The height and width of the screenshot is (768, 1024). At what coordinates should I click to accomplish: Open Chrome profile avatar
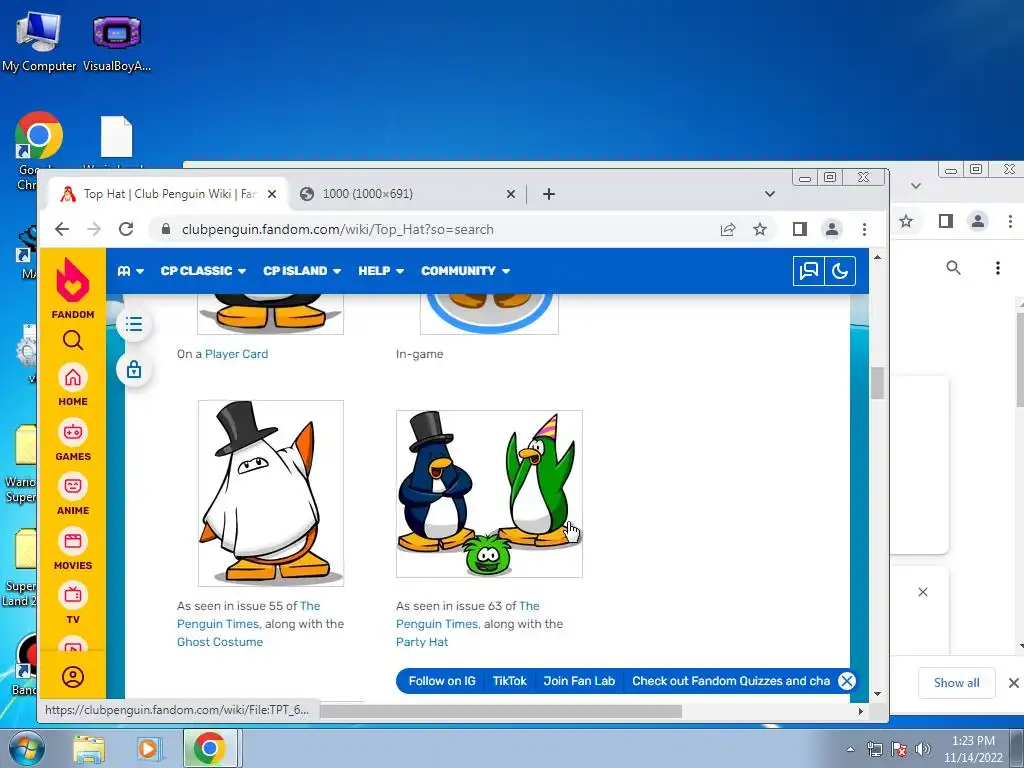coord(831,229)
